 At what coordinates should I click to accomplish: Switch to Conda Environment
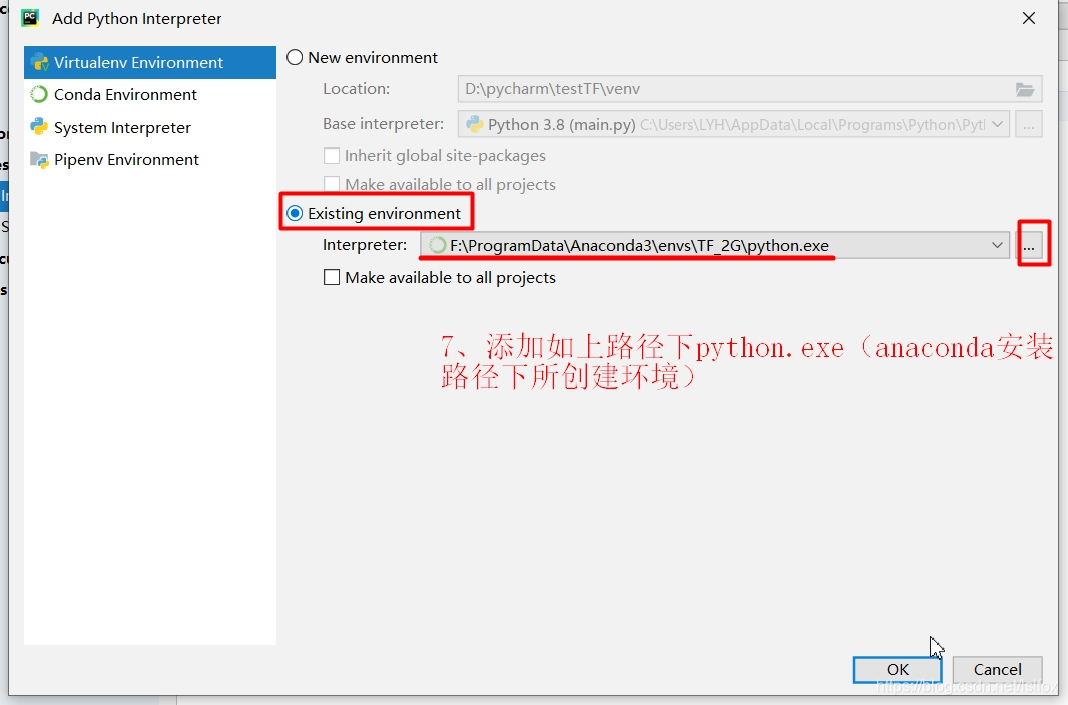150,94
